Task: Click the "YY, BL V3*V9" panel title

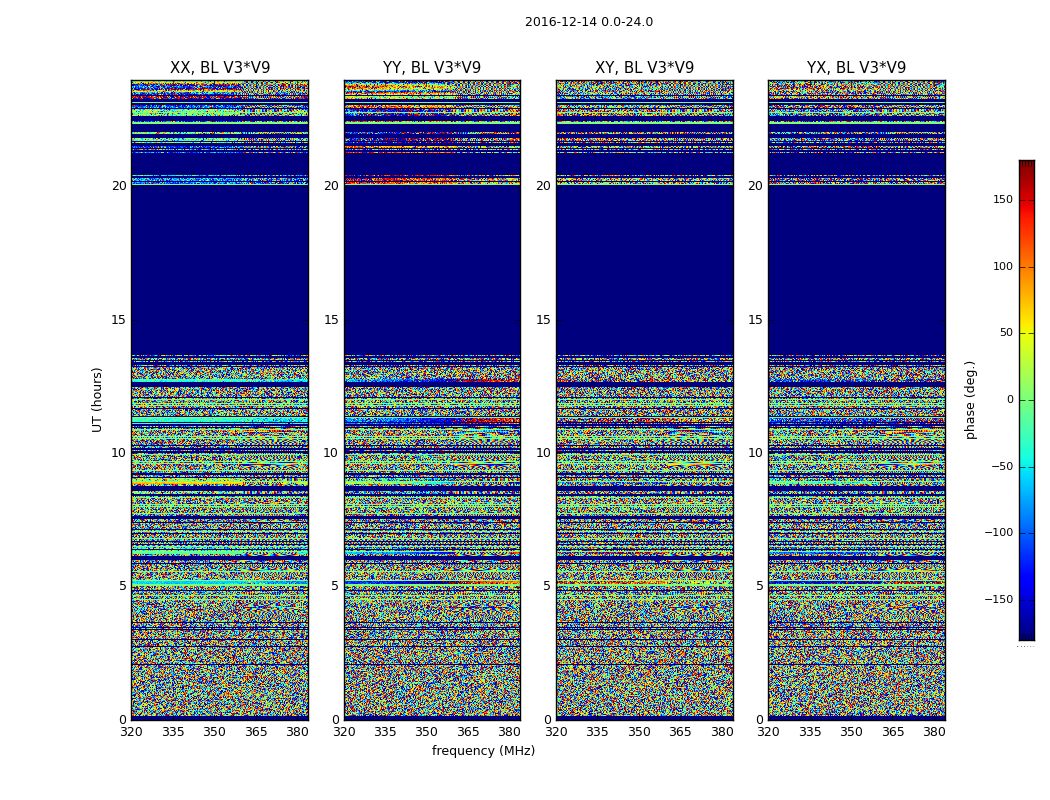Action: click(x=432, y=68)
